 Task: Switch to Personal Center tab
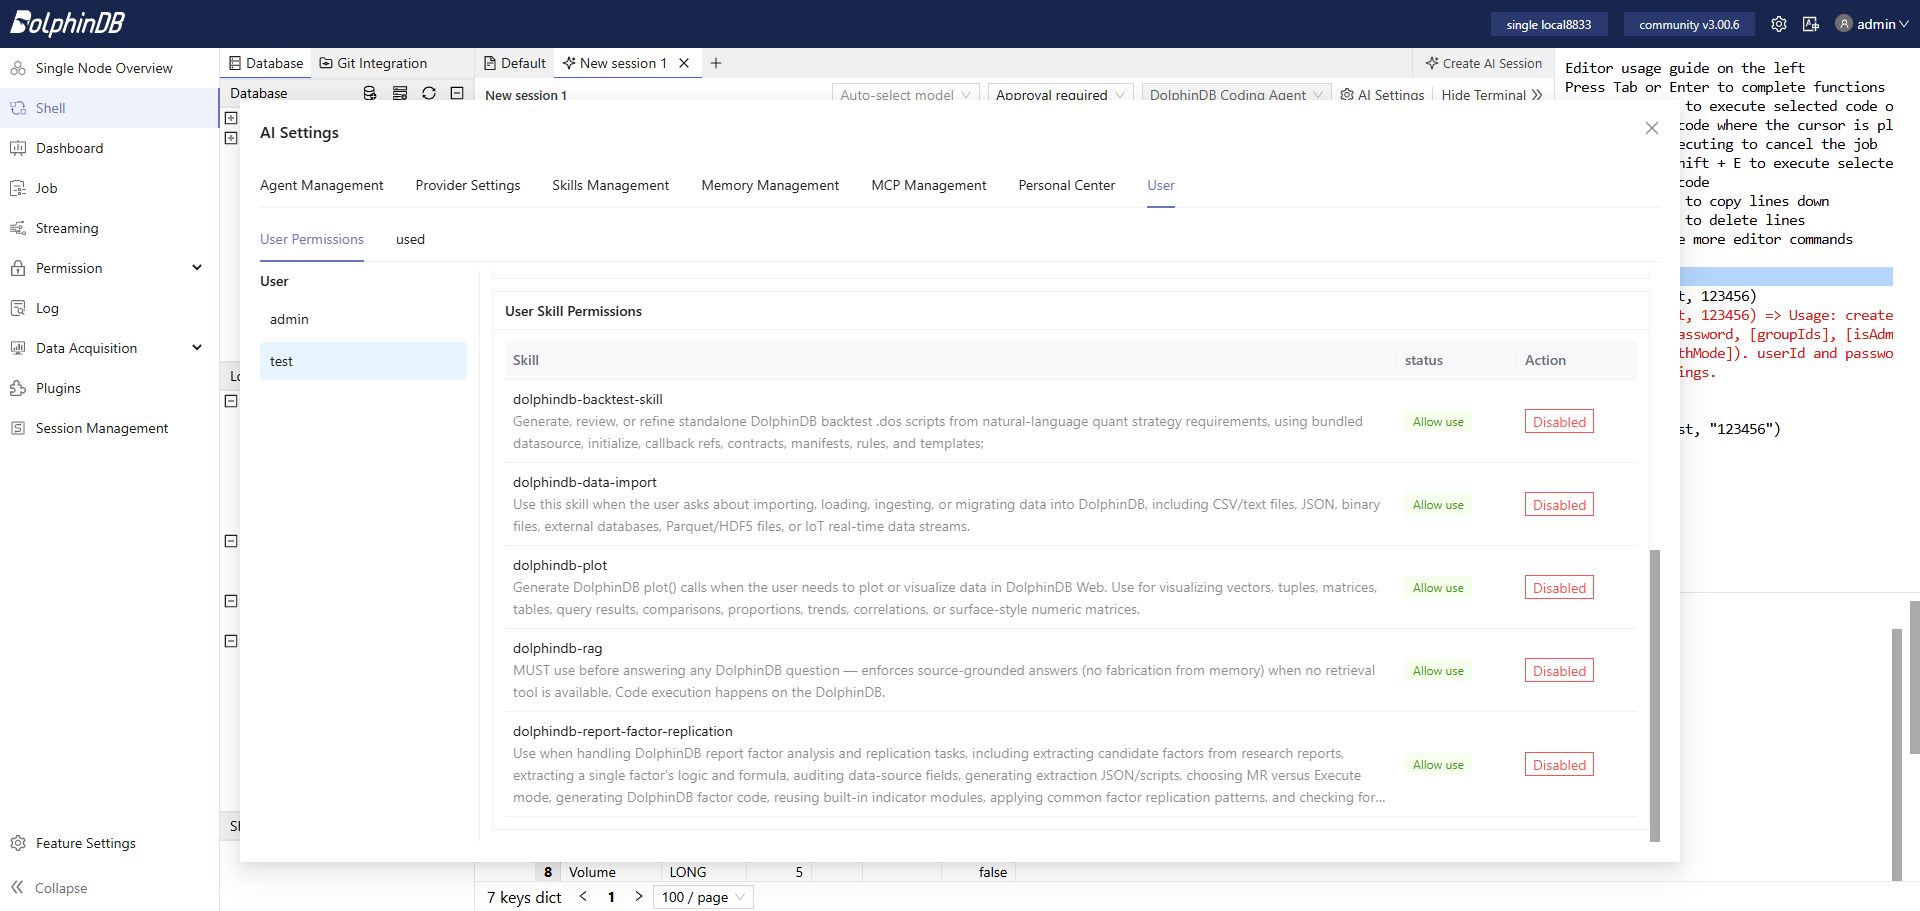click(1067, 185)
